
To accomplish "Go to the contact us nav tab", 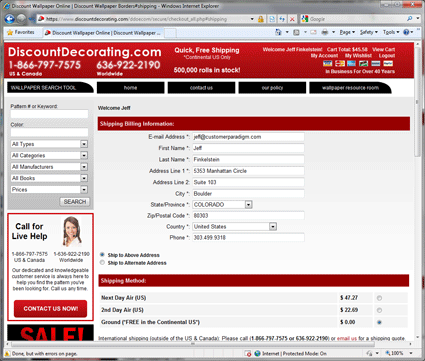I will (x=201, y=88).
